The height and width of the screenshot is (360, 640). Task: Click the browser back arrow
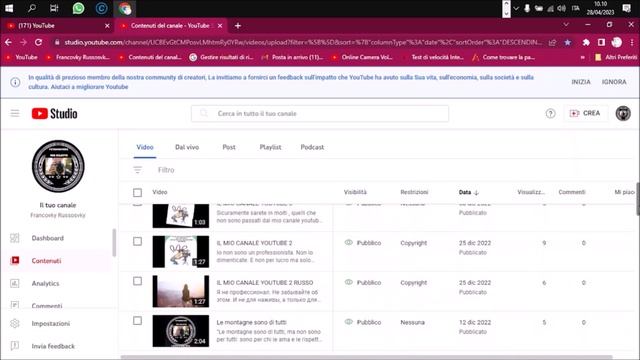tap(8, 42)
